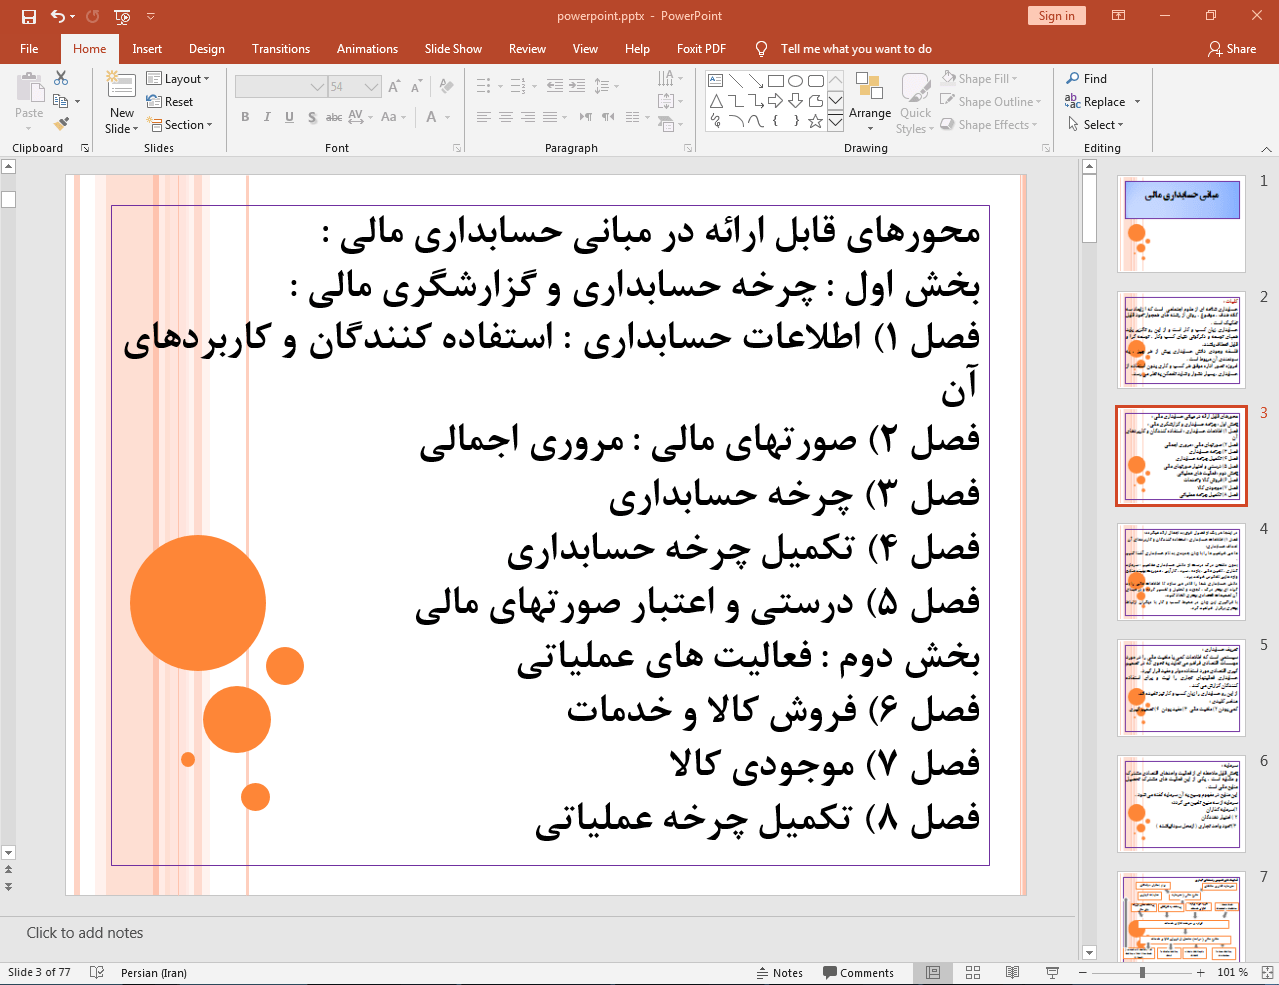Open the File menu
The height and width of the screenshot is (985, 1279).
point(29,49)
